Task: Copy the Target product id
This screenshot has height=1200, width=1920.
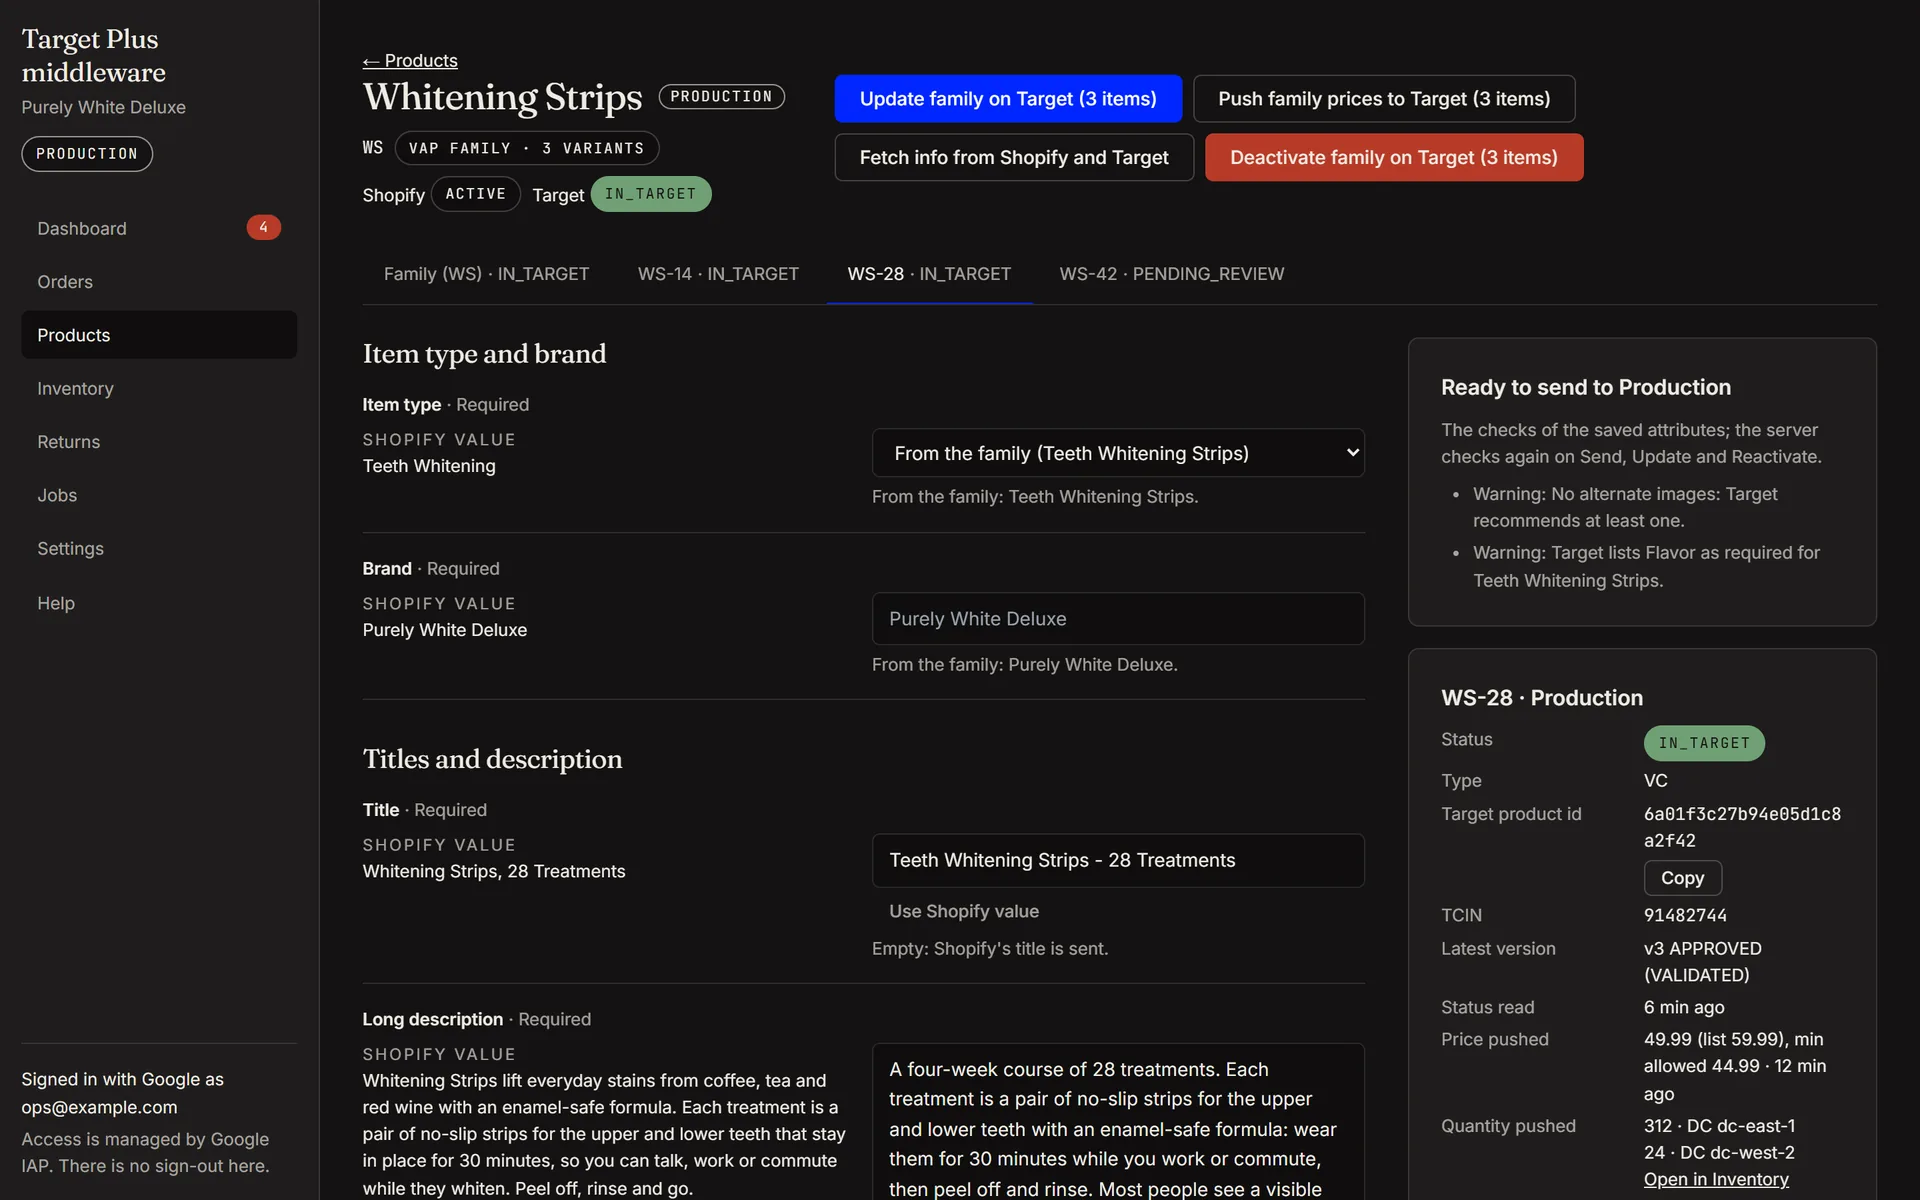Action: point(1682,878)
